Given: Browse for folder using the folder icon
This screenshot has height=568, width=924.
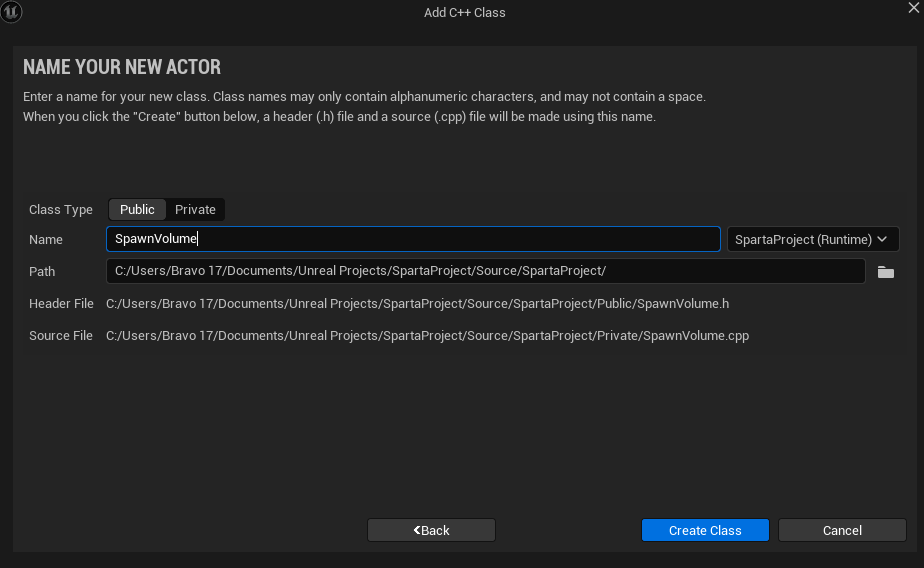Looking at the screenshot, I should pos(886,272).
